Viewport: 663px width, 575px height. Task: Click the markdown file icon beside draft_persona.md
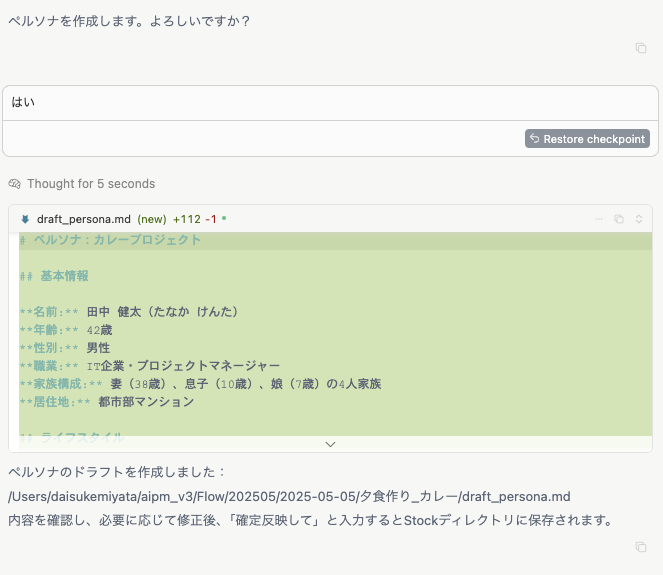click(25, 219)
